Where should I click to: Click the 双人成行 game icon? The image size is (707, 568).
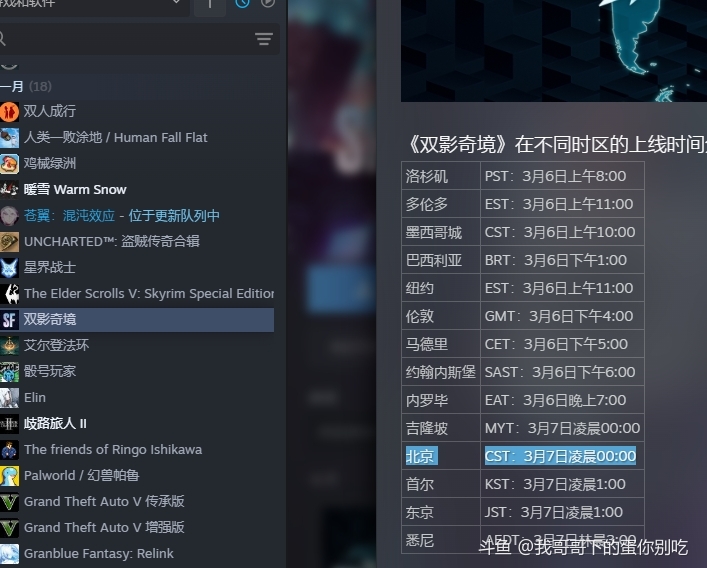point(9,111)
